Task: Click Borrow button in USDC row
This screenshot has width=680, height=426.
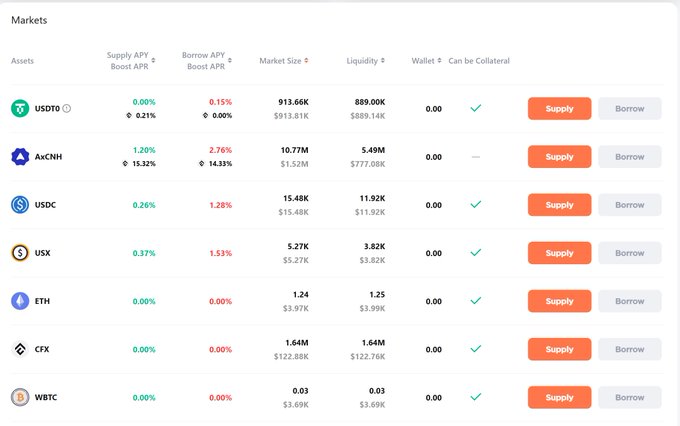Action: click(629, 205)
